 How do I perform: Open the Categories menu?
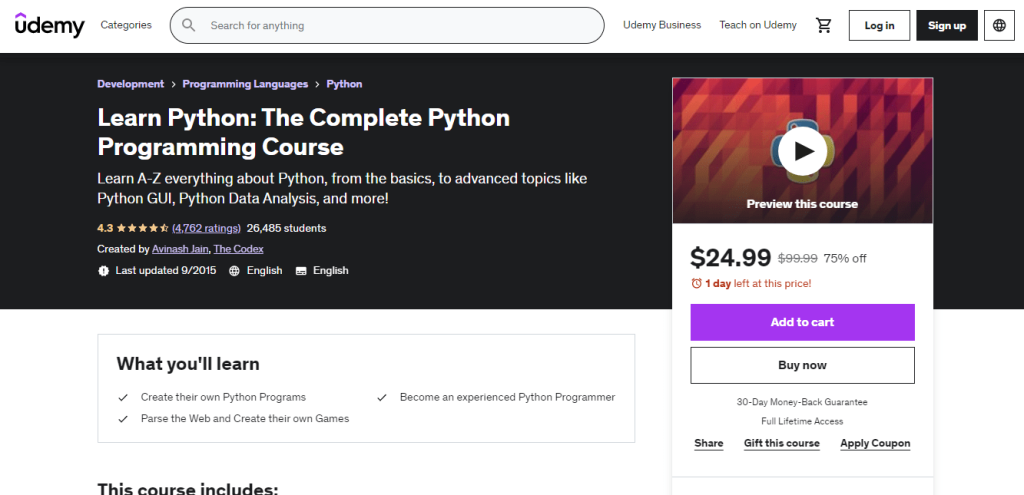click(x=126, y=25)
